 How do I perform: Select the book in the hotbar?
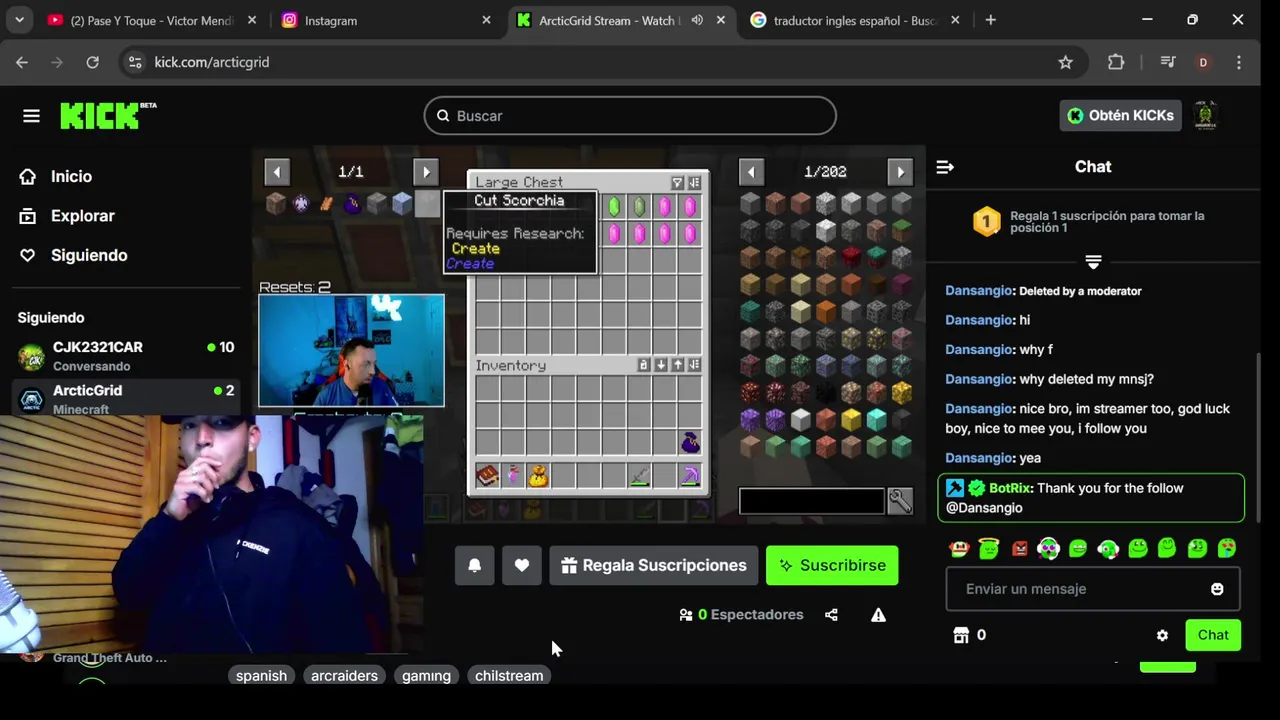pyautogui.click(x=487, y=477)
